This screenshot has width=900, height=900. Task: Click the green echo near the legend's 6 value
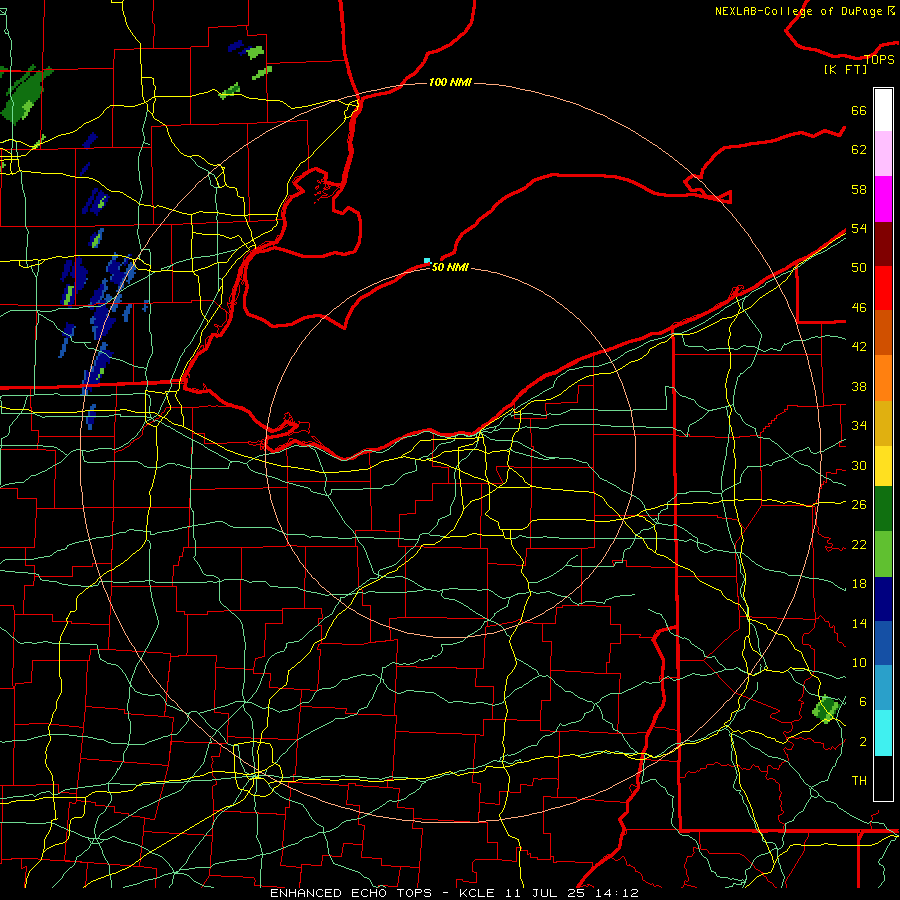click(x=826, y=709)
